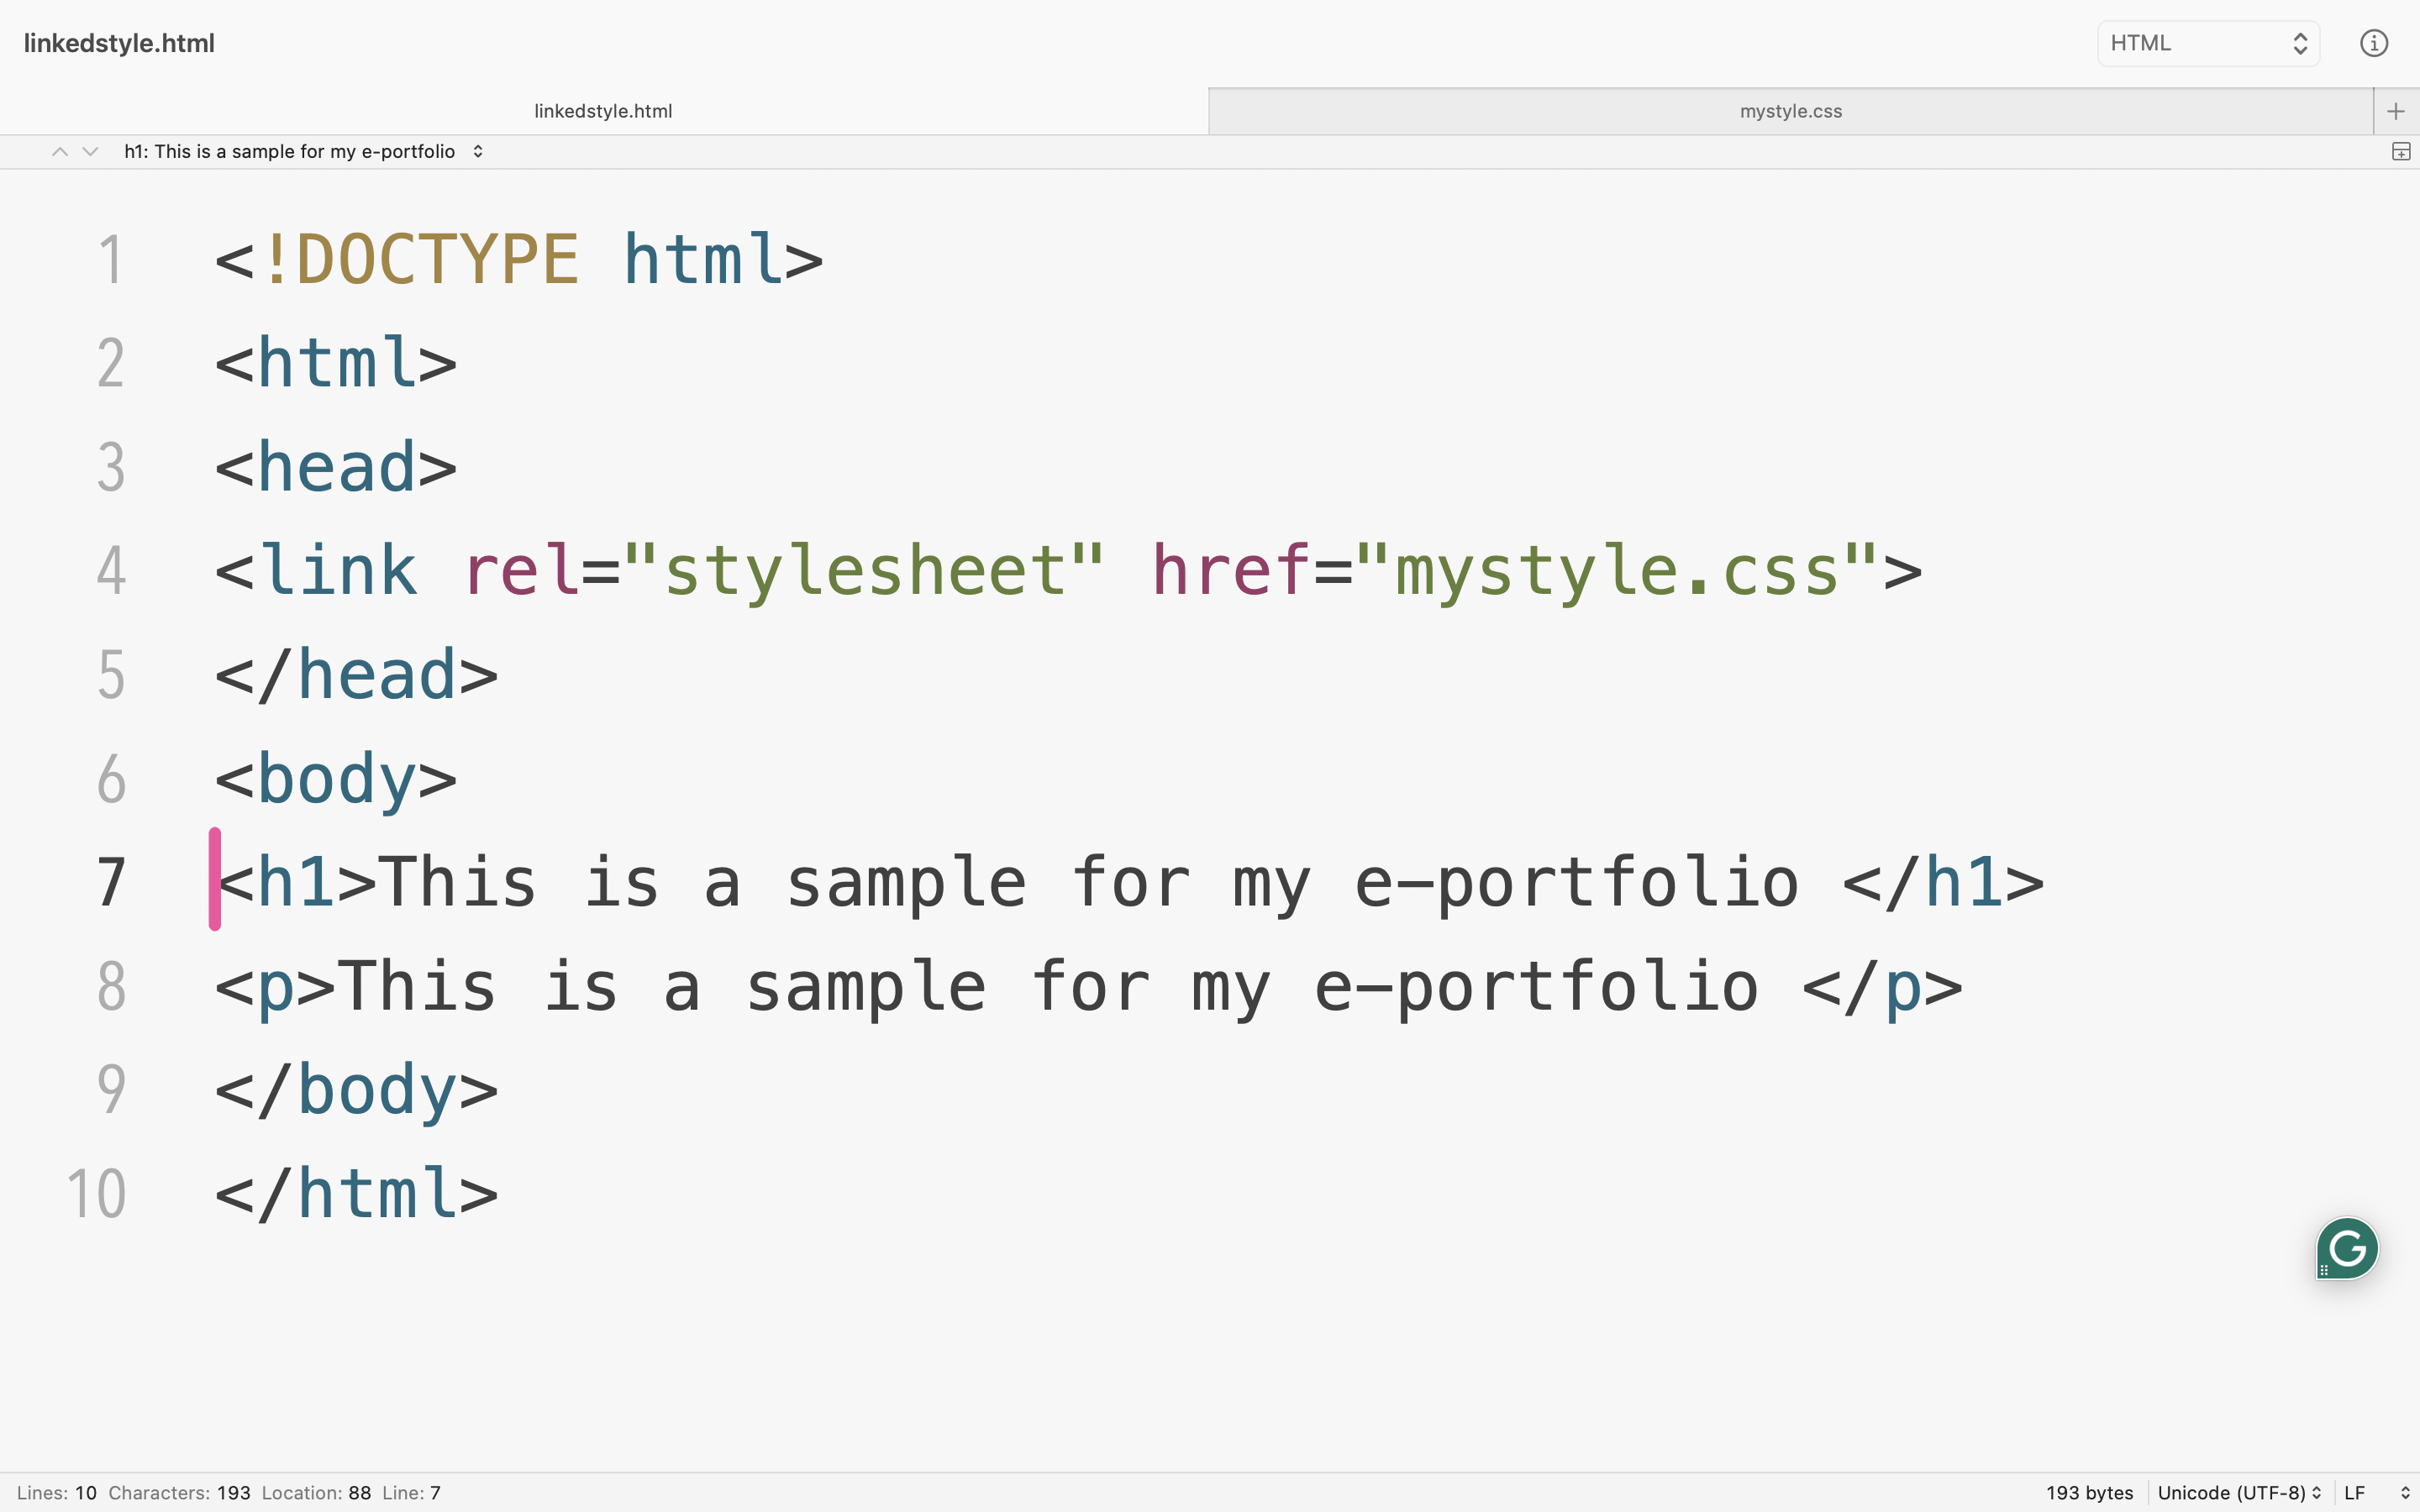The image size is (2420, 1512).
Task: Click line number 4 in gutter
Action: coord(111,571)
